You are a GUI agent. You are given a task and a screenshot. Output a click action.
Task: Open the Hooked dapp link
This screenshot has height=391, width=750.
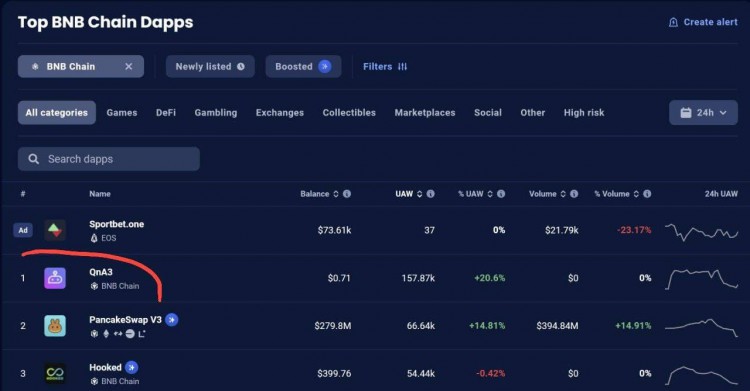(x=105, y=368)
